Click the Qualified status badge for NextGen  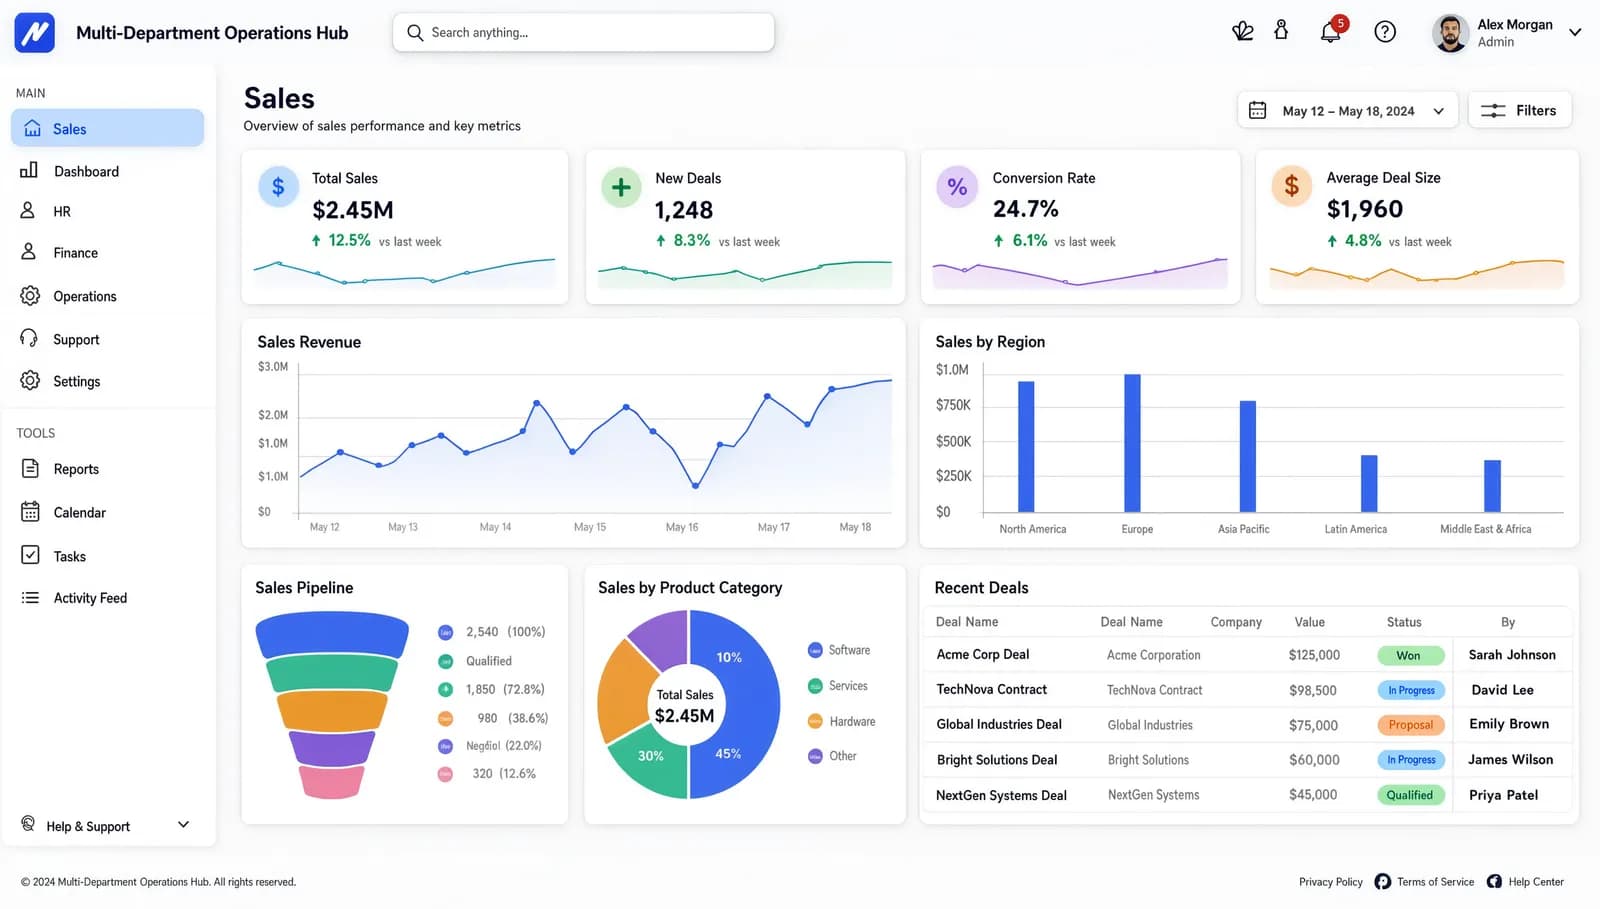pyautogui.click(x=1410, y=795)
